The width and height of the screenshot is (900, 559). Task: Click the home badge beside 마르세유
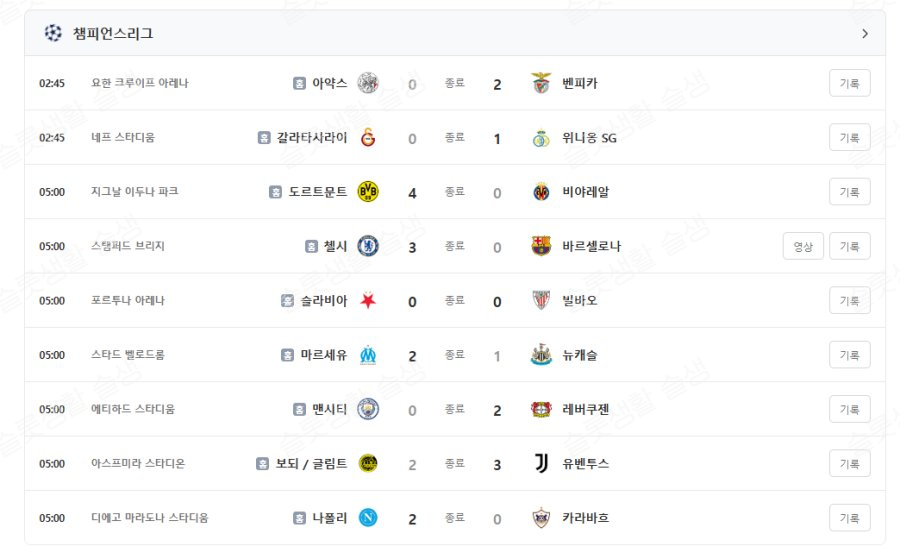tap(288, 355)
